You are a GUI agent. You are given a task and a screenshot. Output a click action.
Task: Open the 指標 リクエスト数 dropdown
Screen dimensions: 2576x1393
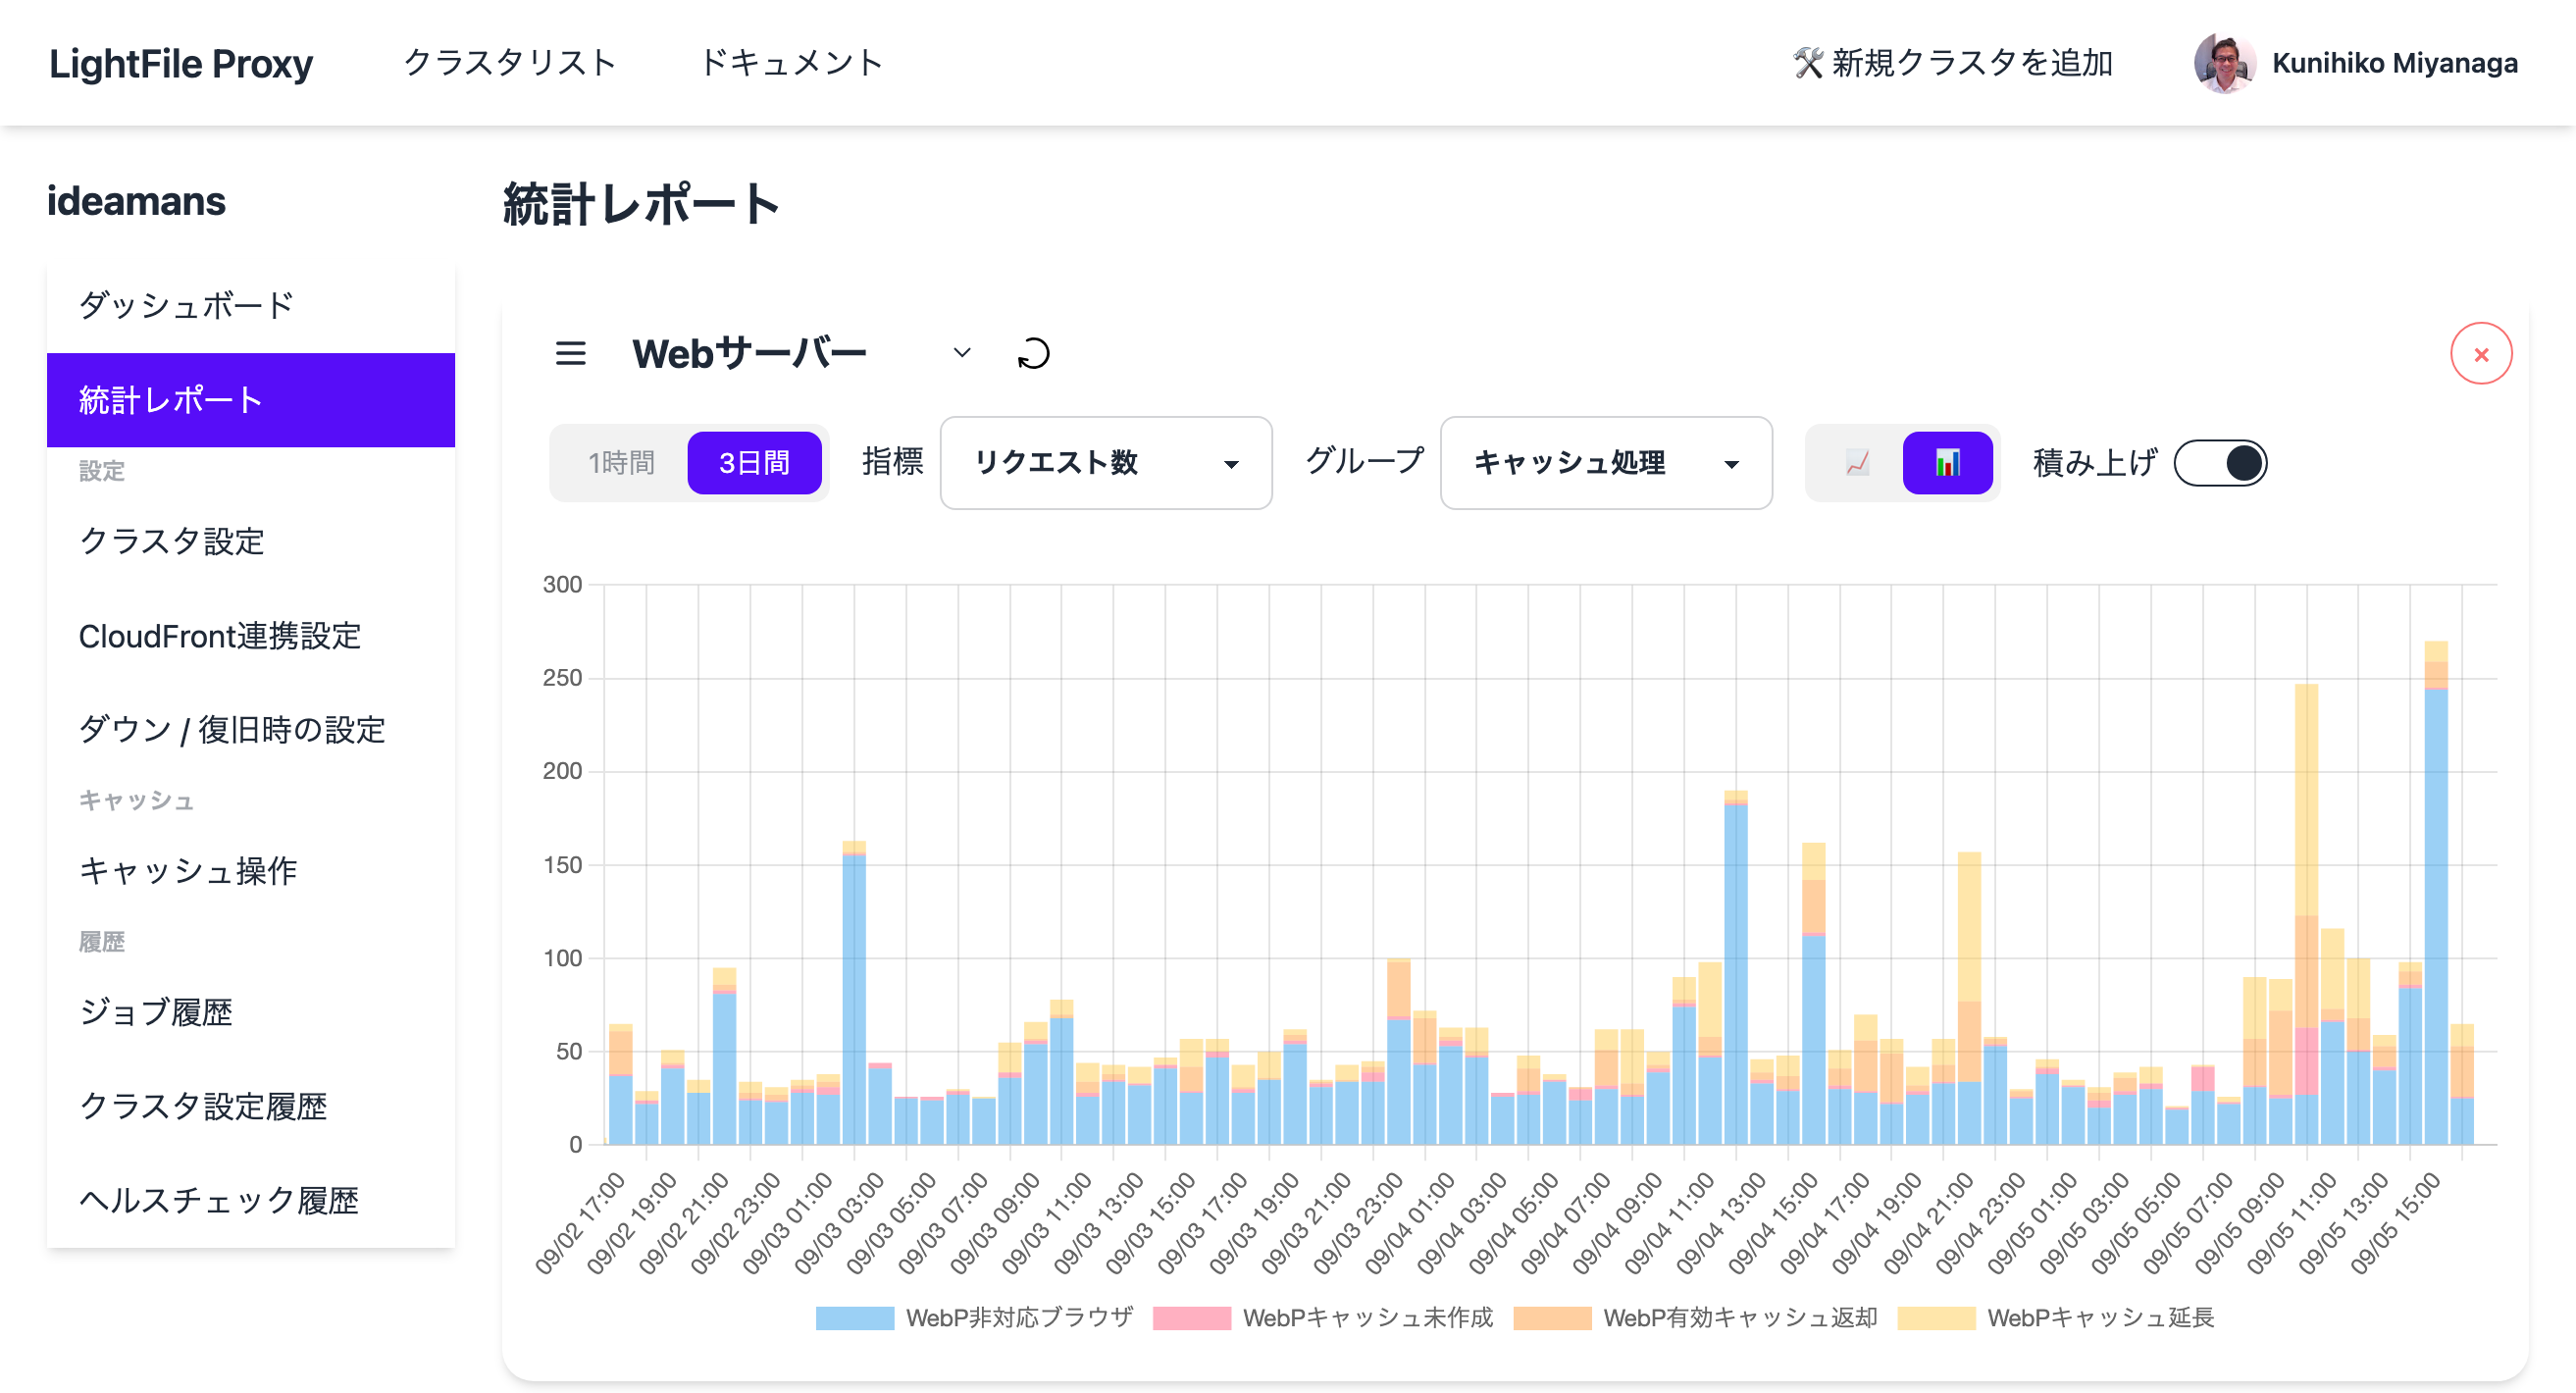[x=1105, y=462]
